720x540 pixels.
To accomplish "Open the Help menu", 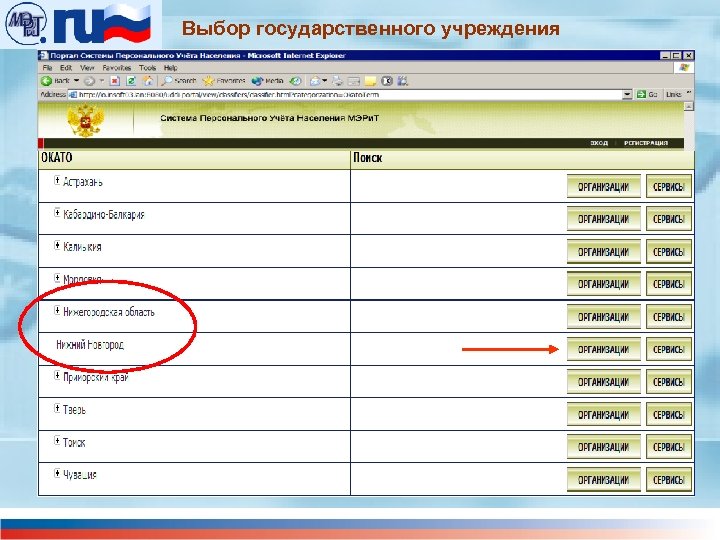I will coord(170,68).
